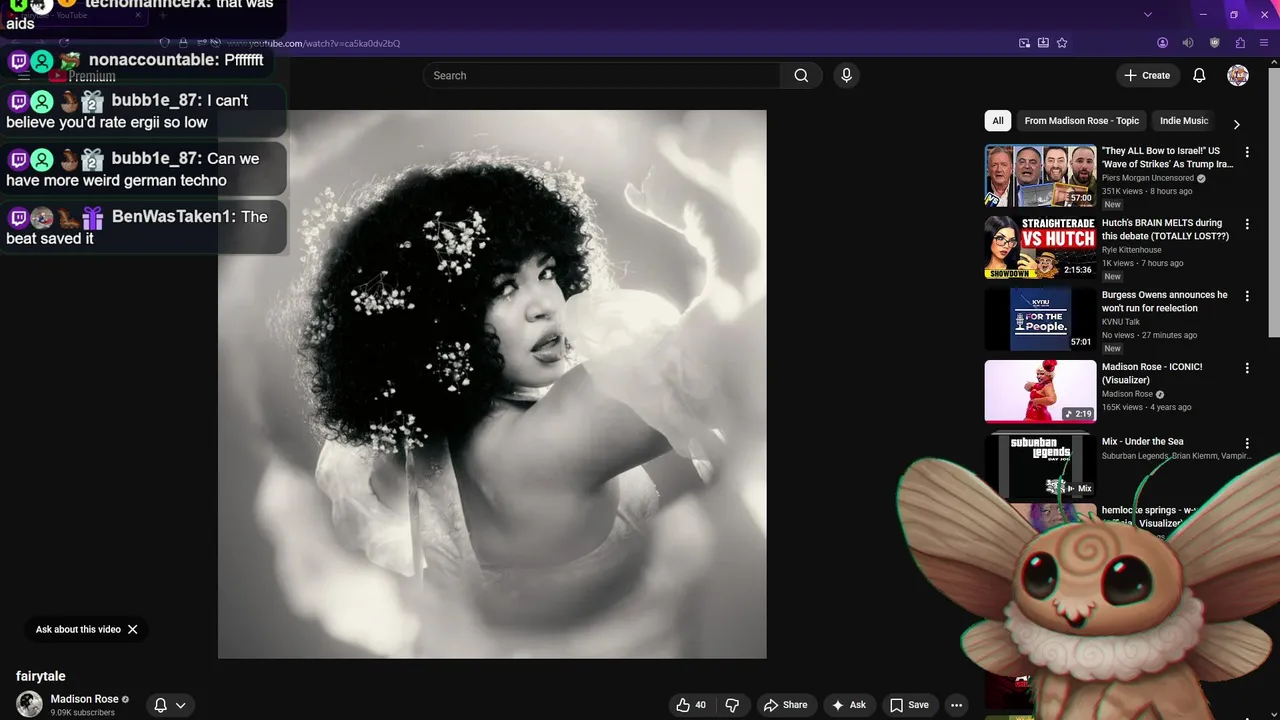This screenshot has height=720, width=1280.
Task: Activate voice search microphone
Action: [x=846, y=75]
